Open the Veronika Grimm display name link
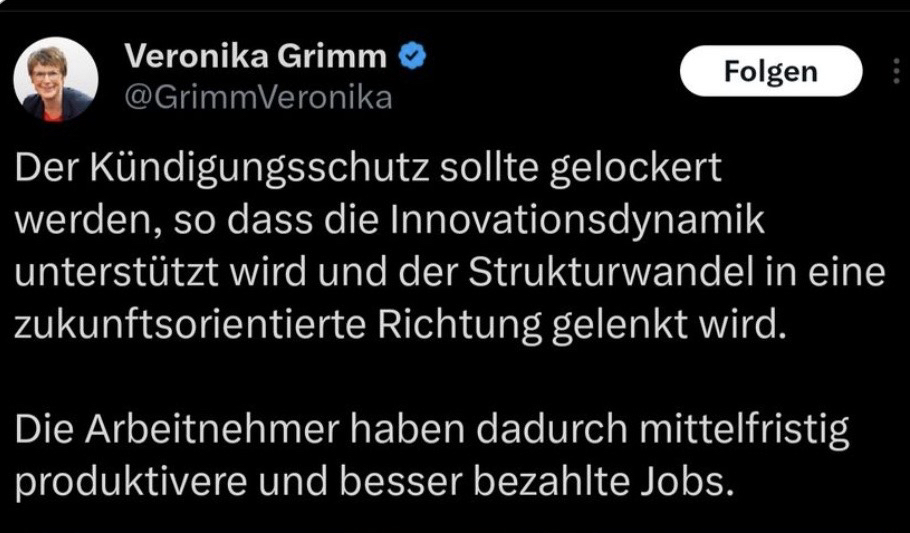910x533 pixels. (x=254, y=58)
